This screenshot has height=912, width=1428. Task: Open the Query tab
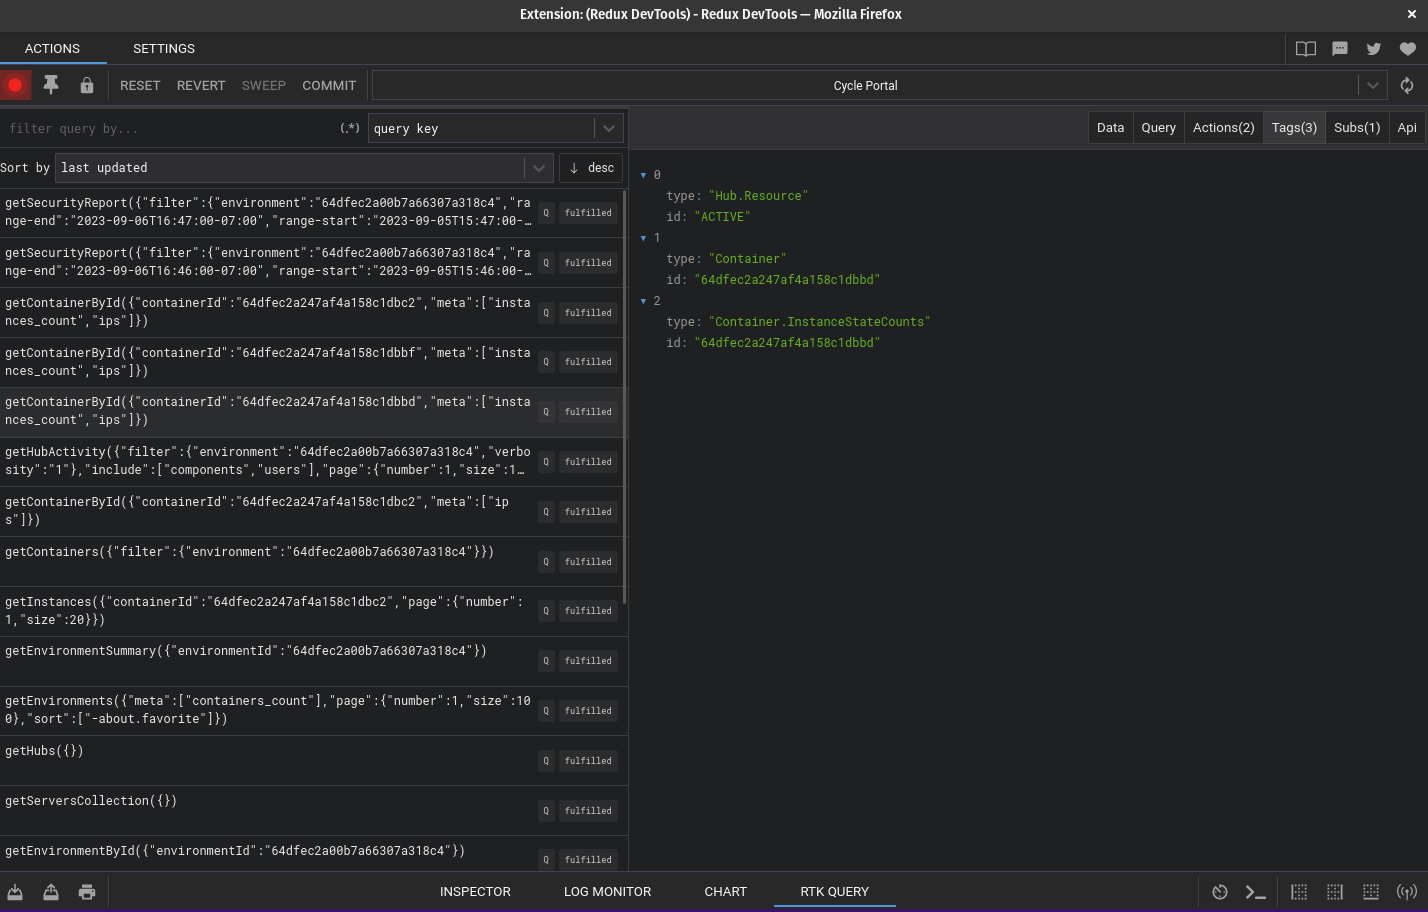[x=1158, y=128]
